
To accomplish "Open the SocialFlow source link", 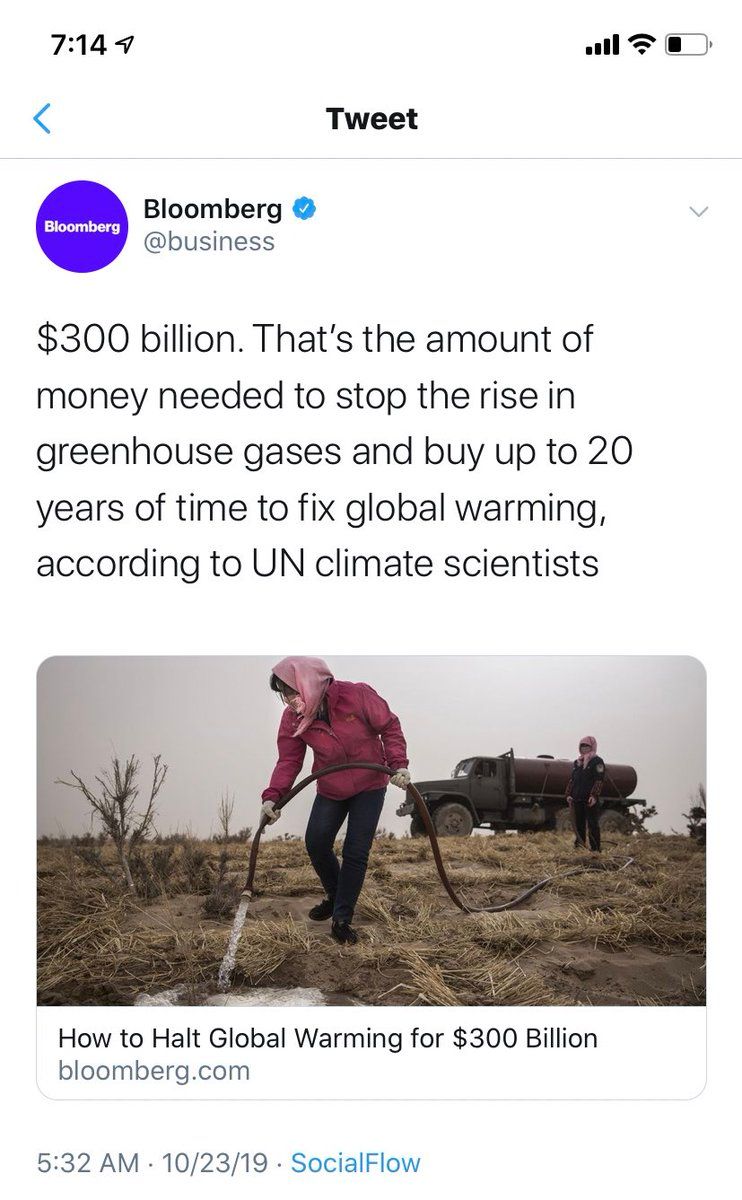I will click(x=355, y=1163).
